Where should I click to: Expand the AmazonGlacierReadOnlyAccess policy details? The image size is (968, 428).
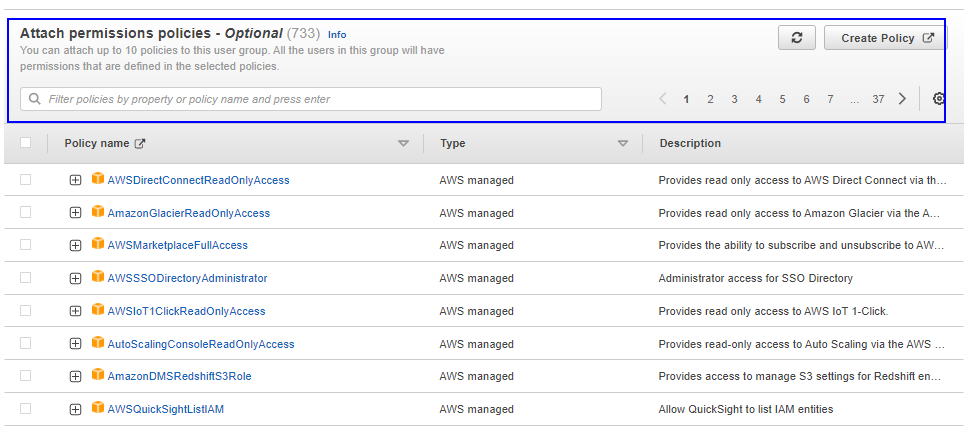75,213
